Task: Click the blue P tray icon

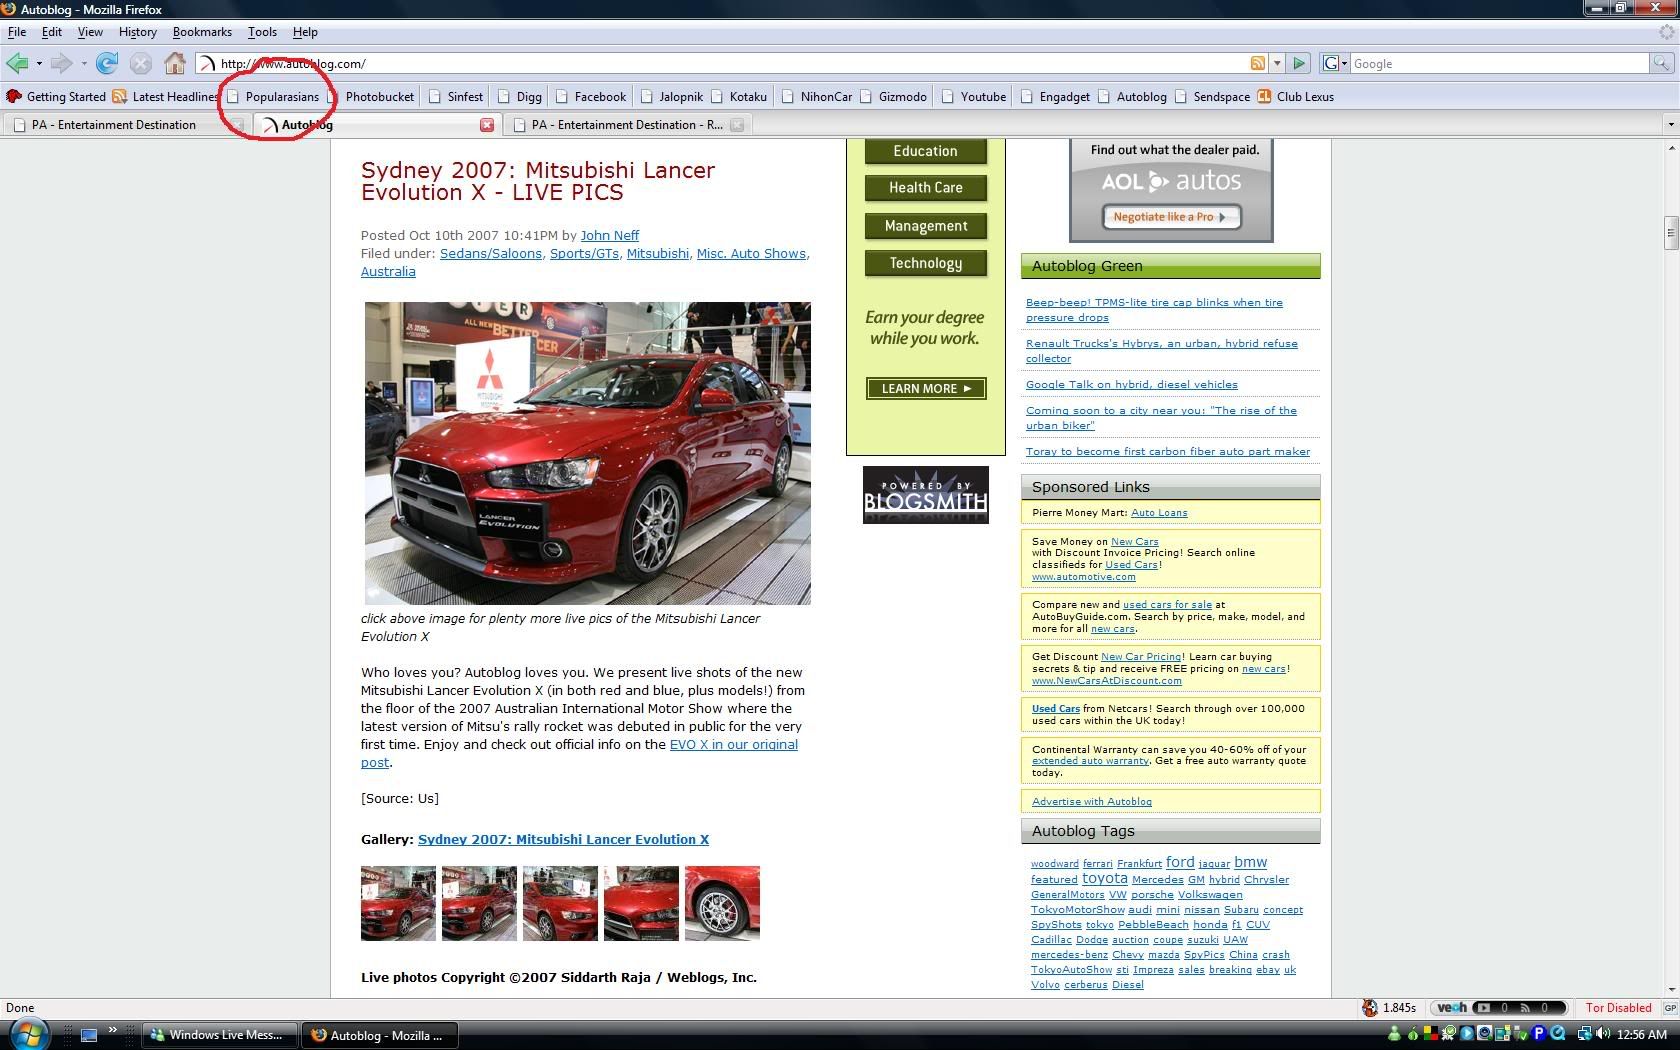Action: point(1539,1034)
